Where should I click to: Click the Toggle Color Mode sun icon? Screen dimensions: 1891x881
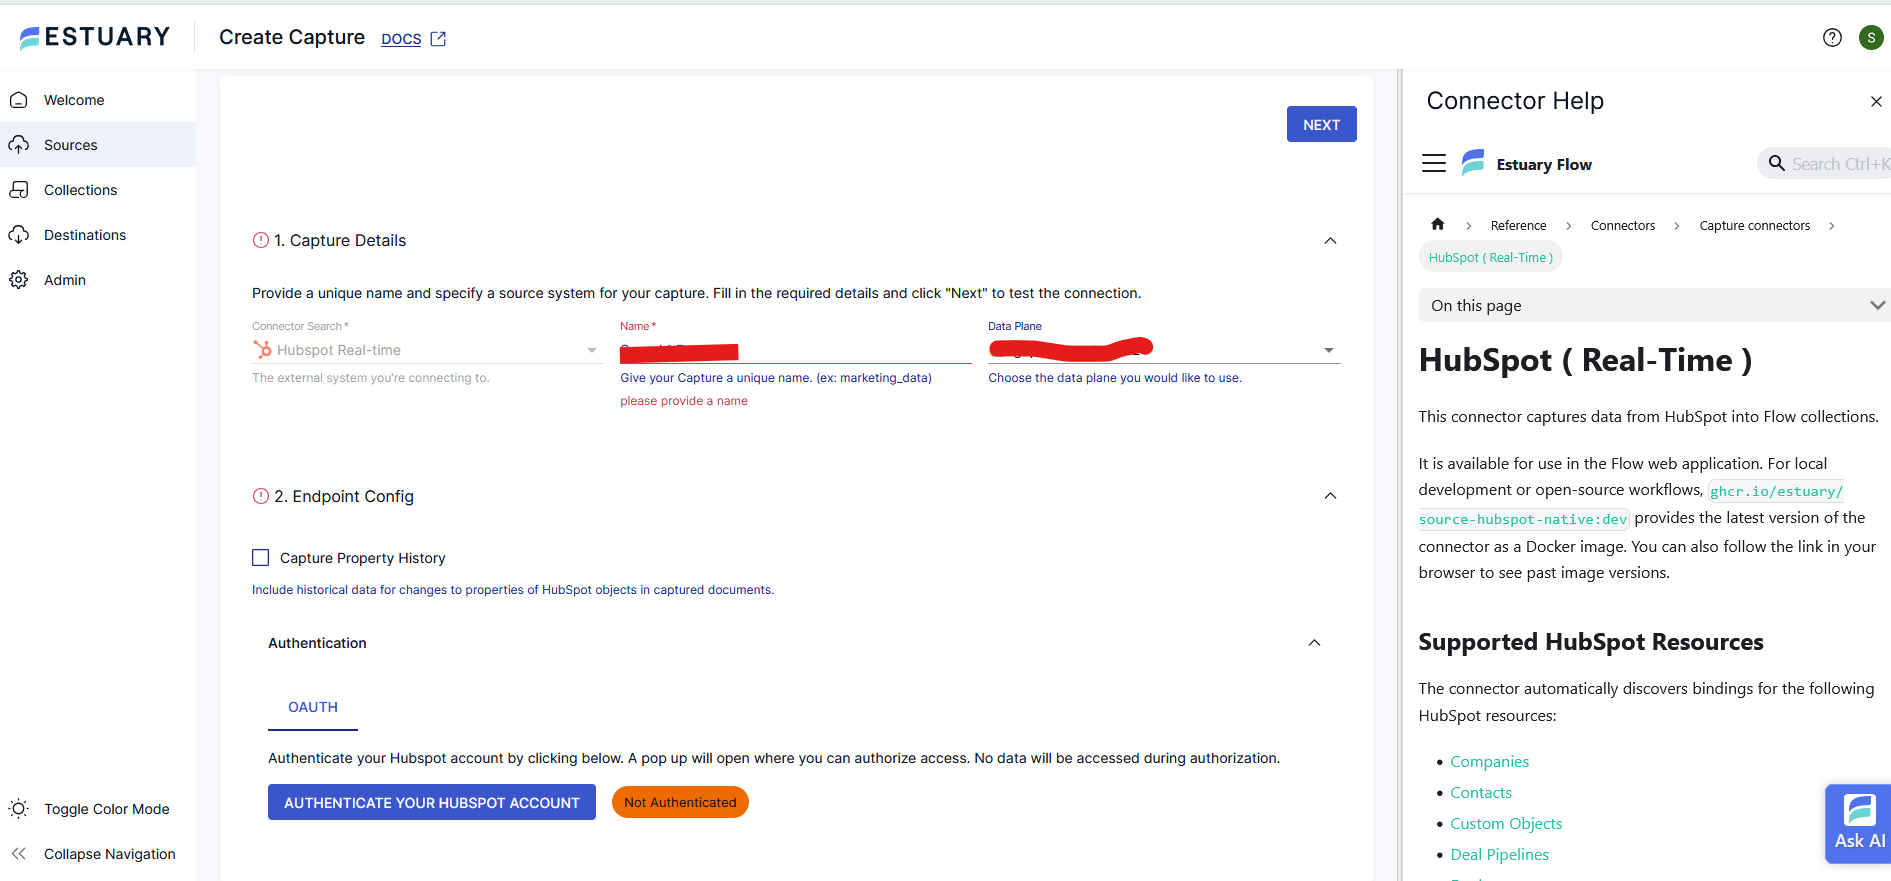18,808
